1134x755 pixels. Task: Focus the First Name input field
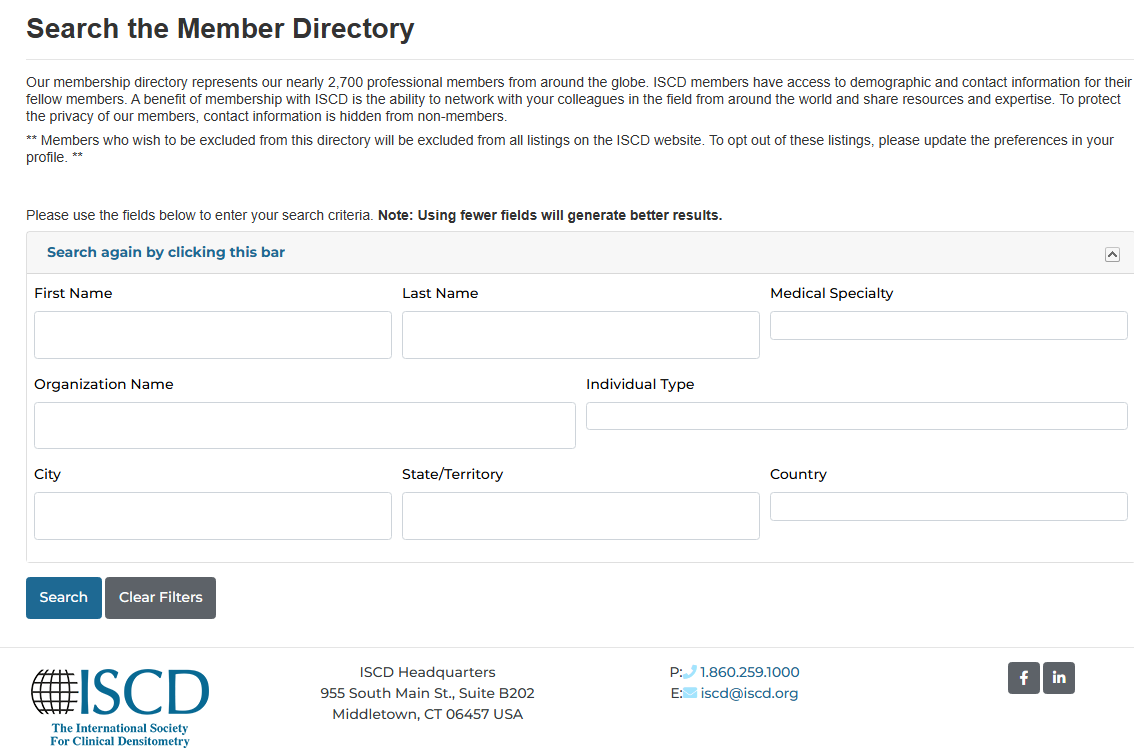pos(213,335)
